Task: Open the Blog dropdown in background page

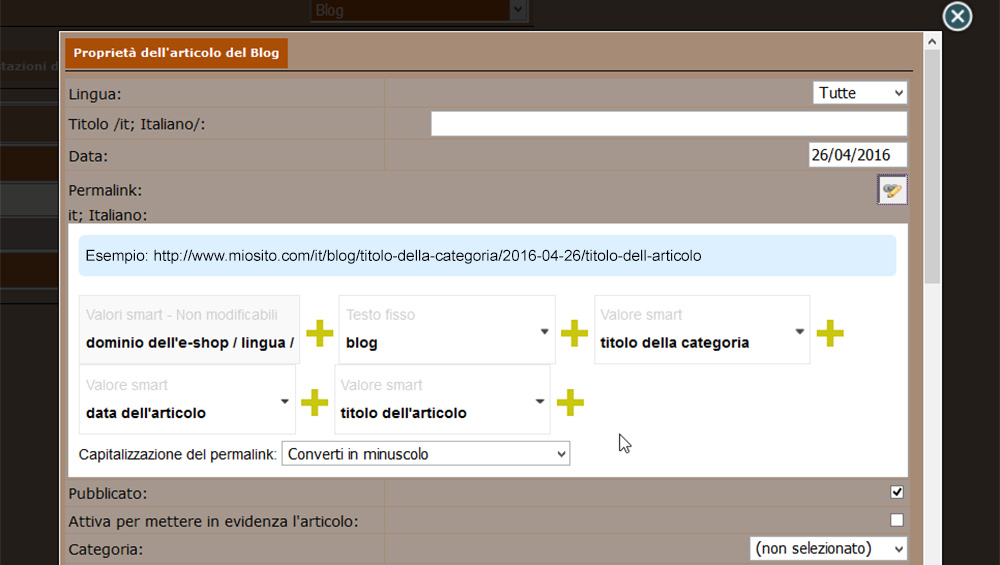Action: click(x=420, y=10)
